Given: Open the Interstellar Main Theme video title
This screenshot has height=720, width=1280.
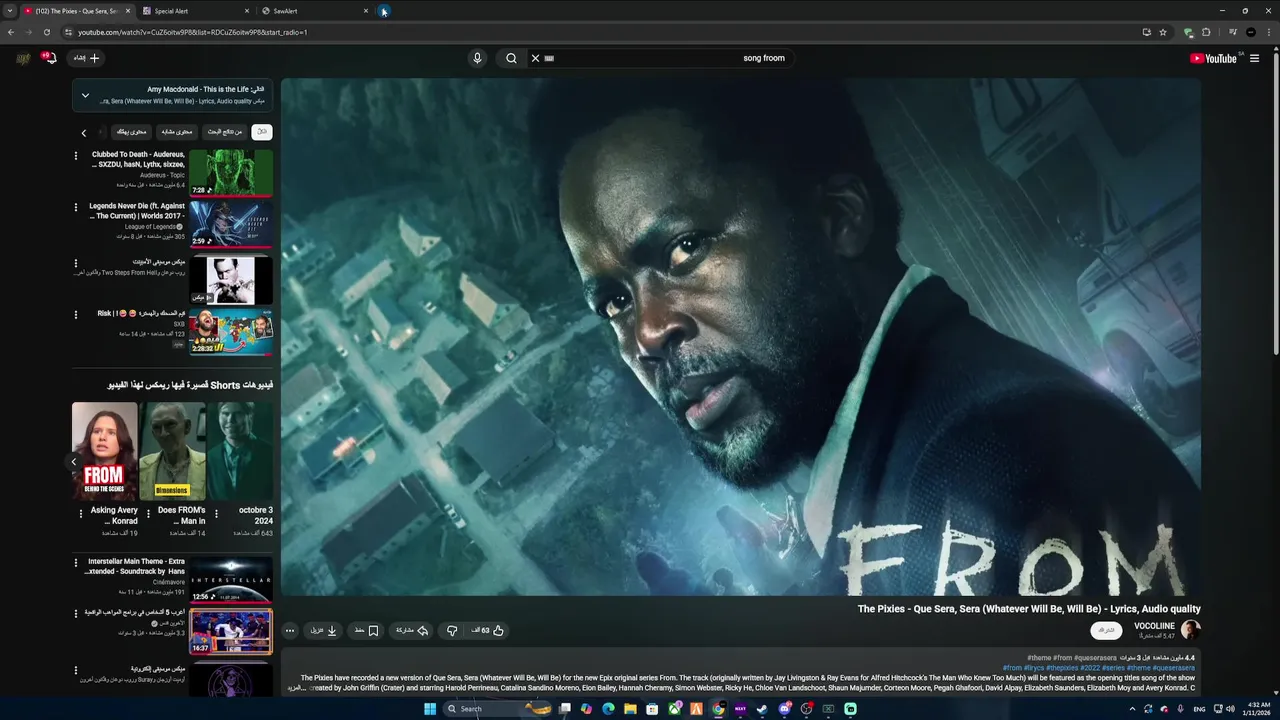Looking at the screenshot, I should click(135, 566).
